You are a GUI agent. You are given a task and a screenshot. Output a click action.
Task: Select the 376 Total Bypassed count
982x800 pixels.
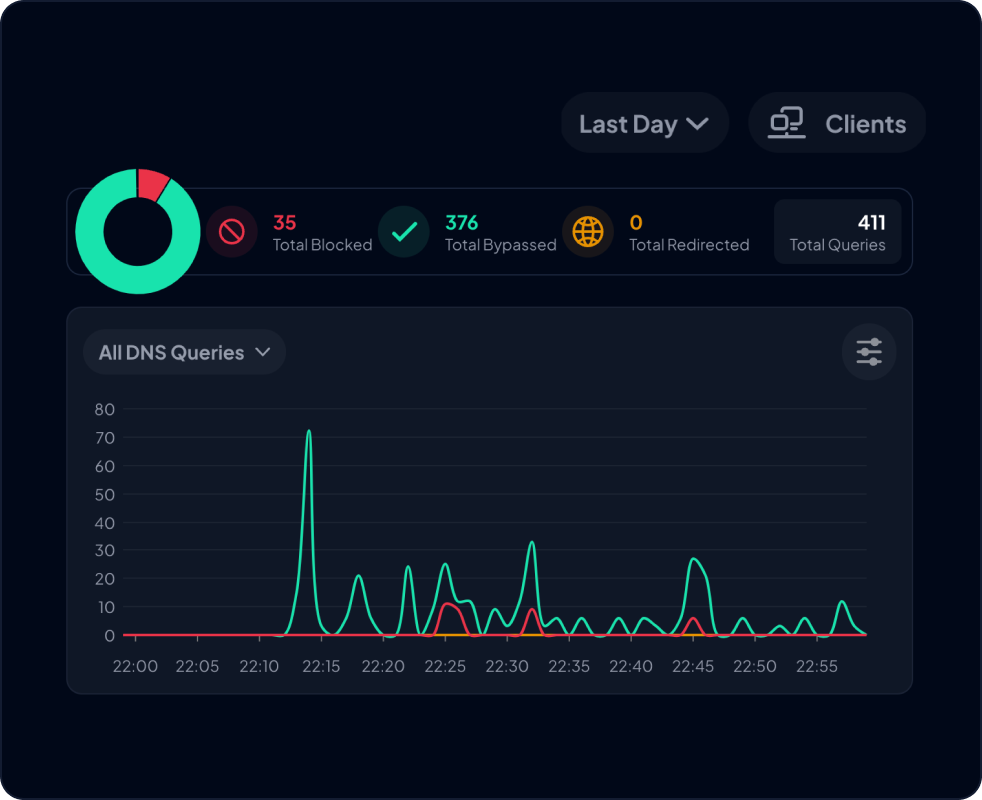pos(462,222)
